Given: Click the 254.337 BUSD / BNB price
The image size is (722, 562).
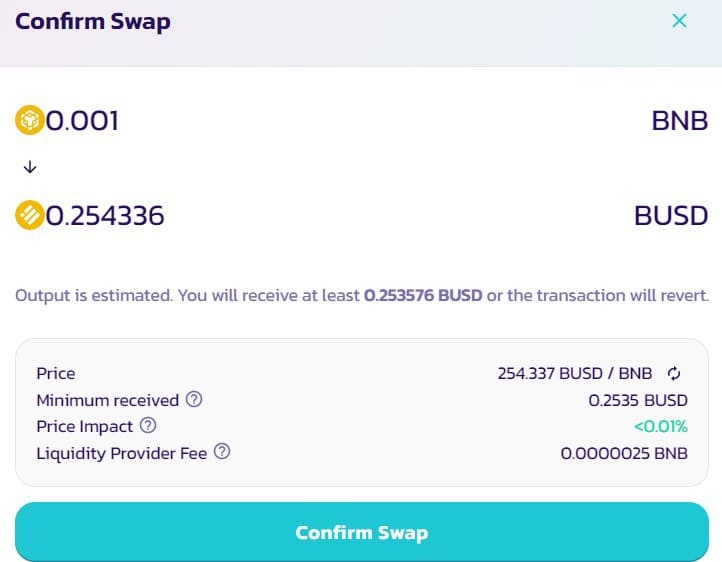Looking at the screenshot, I should coord(575,373).
